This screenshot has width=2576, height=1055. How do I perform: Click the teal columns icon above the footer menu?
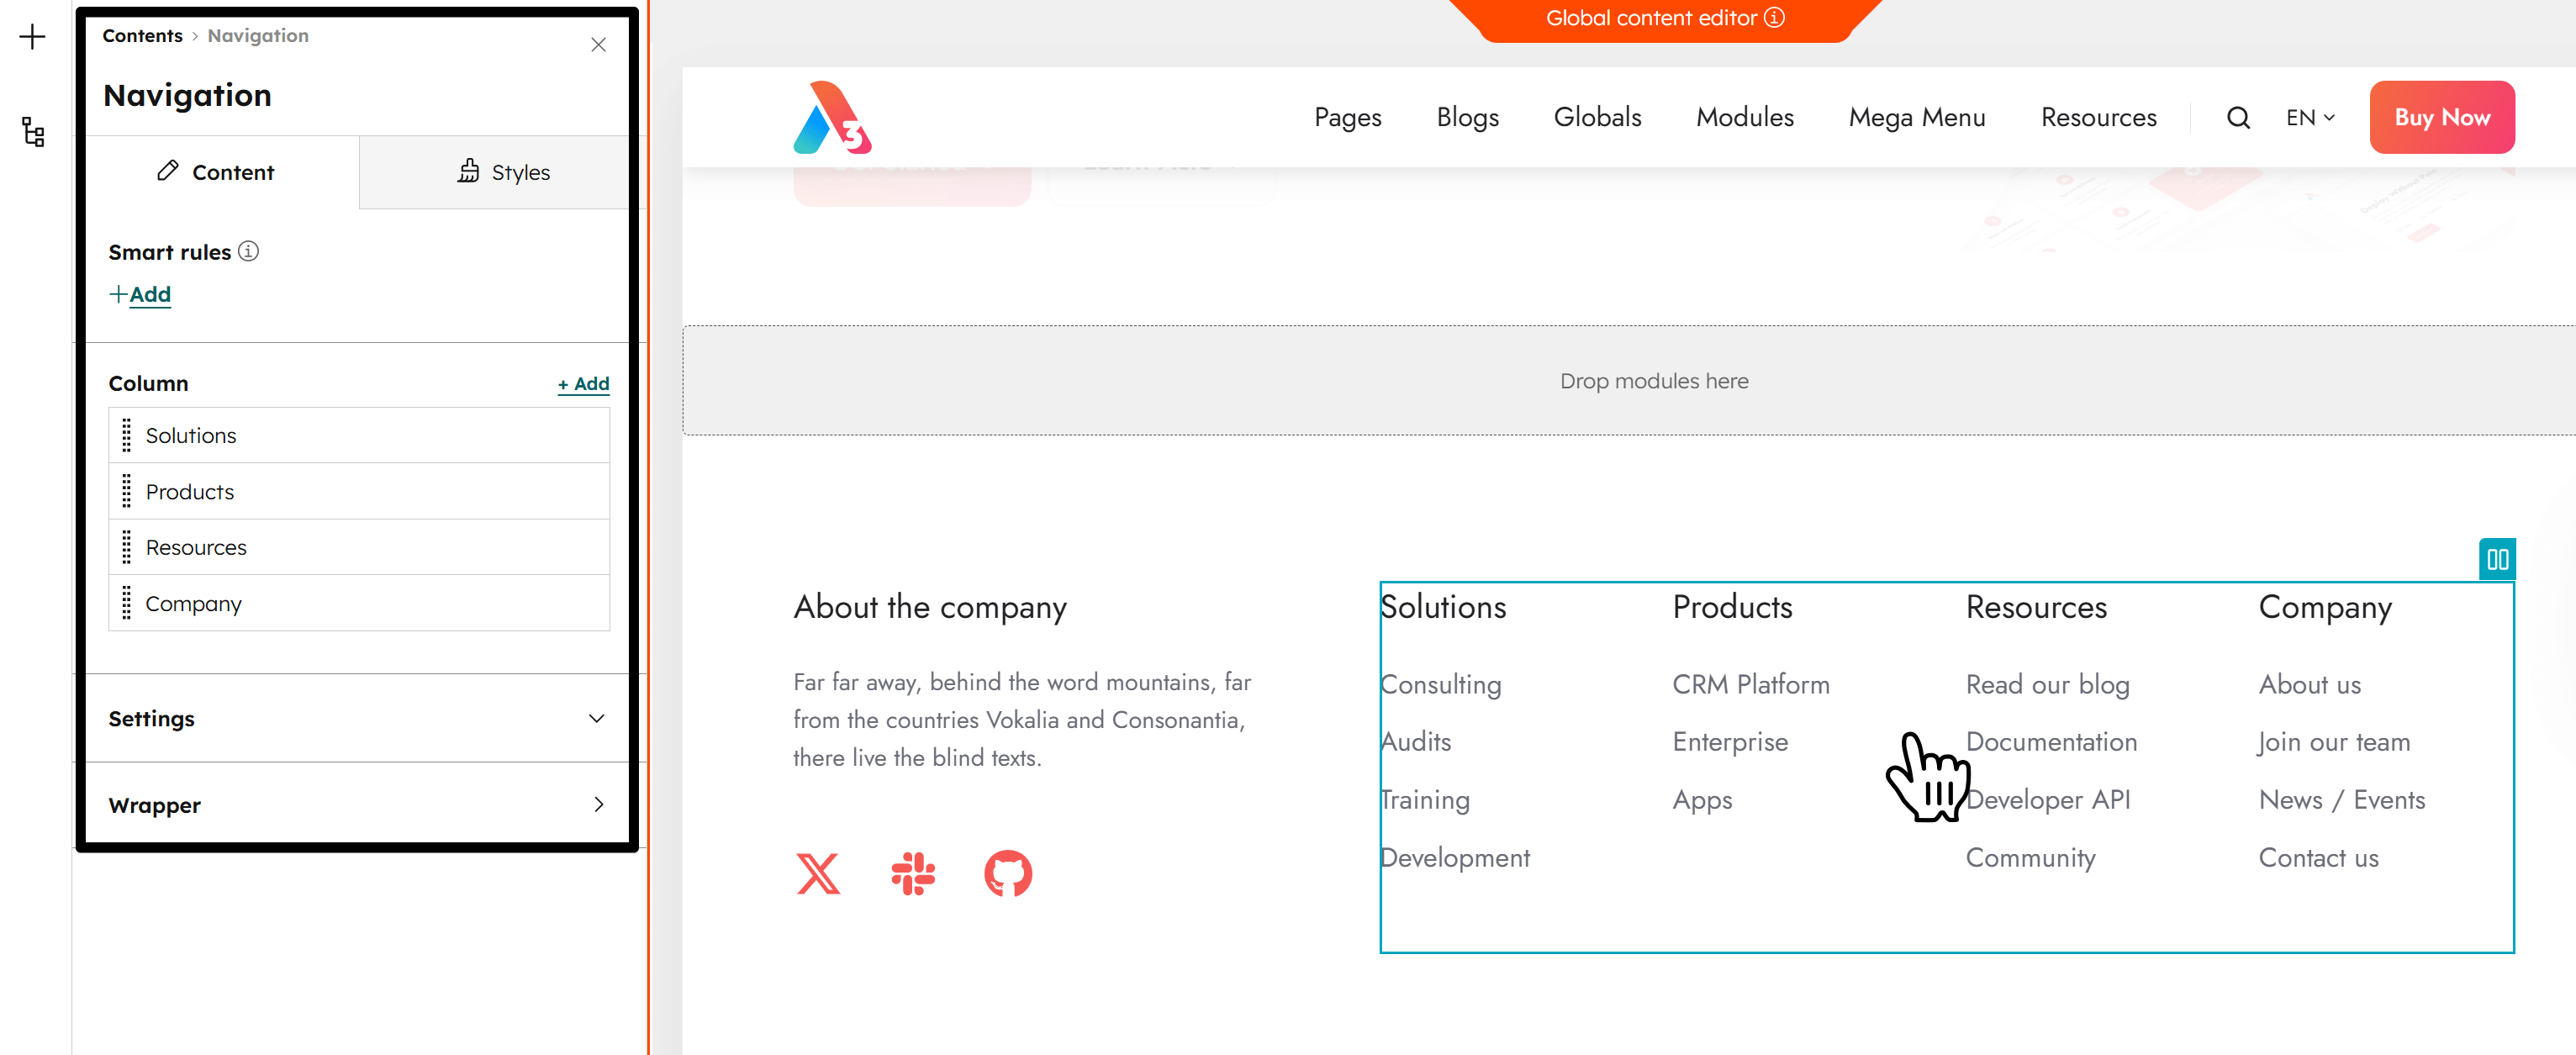pos(2497,559)
